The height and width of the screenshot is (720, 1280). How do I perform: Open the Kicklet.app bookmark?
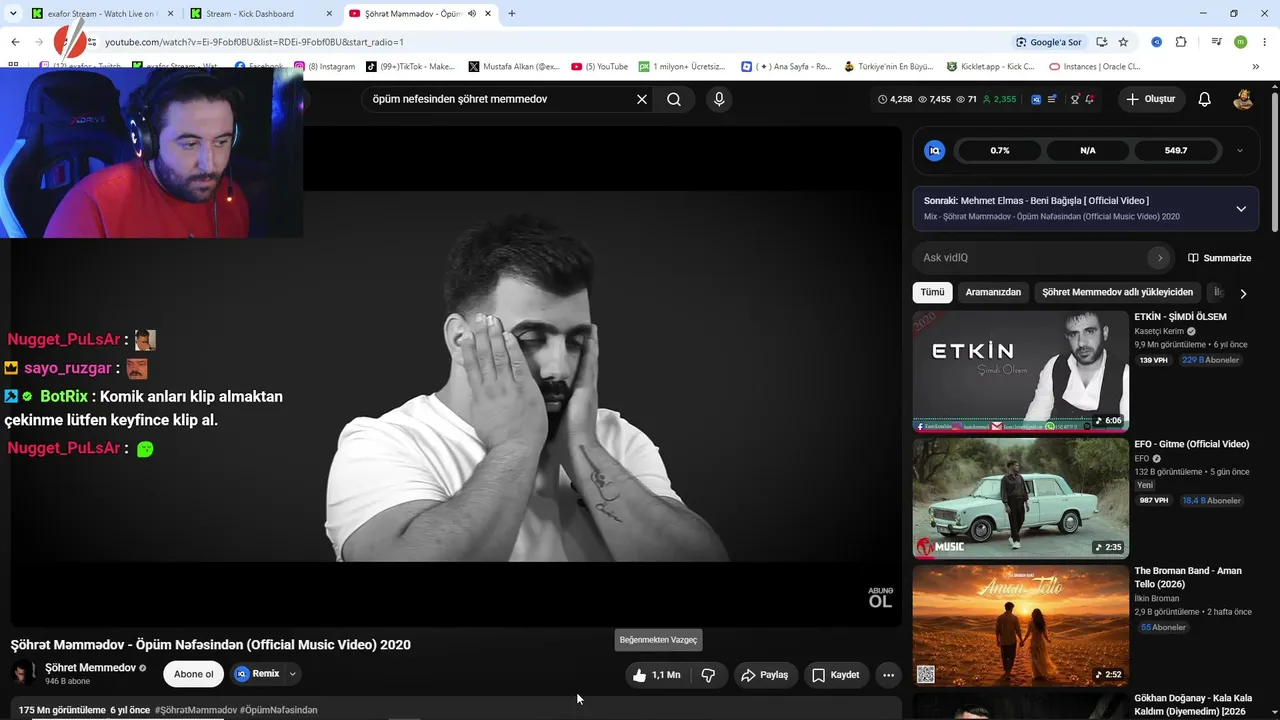(x=993, y=67)
